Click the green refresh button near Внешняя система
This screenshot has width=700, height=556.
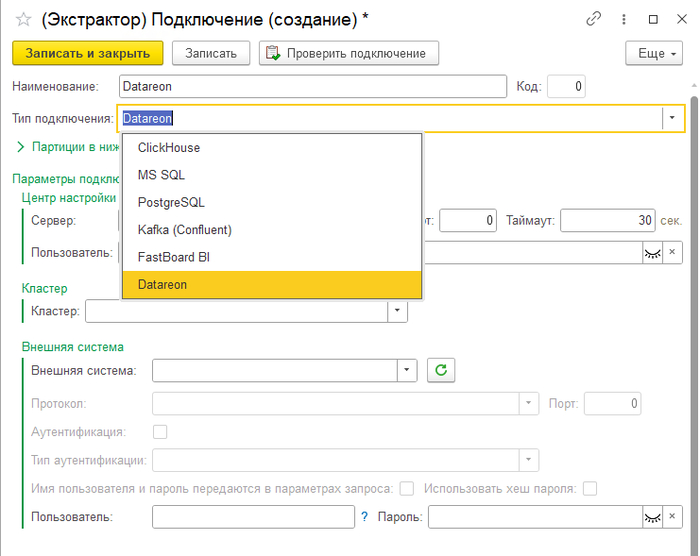441,370
